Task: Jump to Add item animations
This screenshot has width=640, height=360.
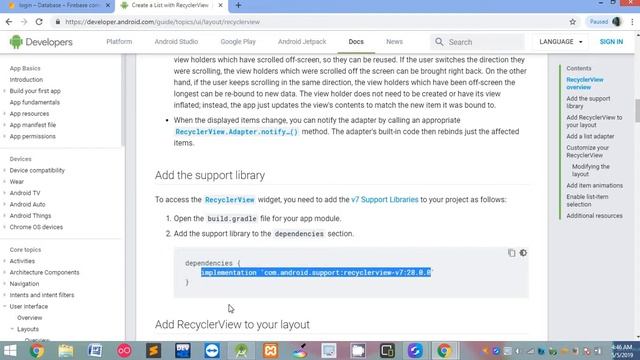Action: pyautogui.click(x=594, y=185)
